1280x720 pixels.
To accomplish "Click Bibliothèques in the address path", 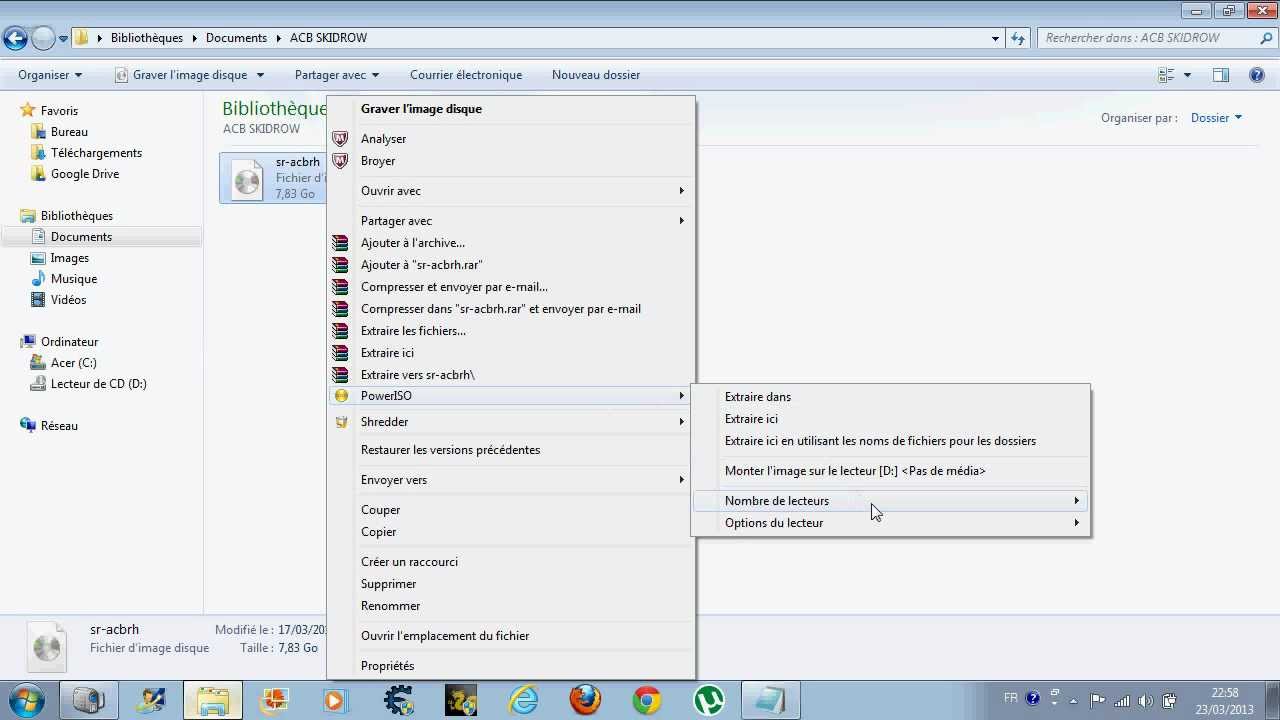I will (x=147, y=38).
